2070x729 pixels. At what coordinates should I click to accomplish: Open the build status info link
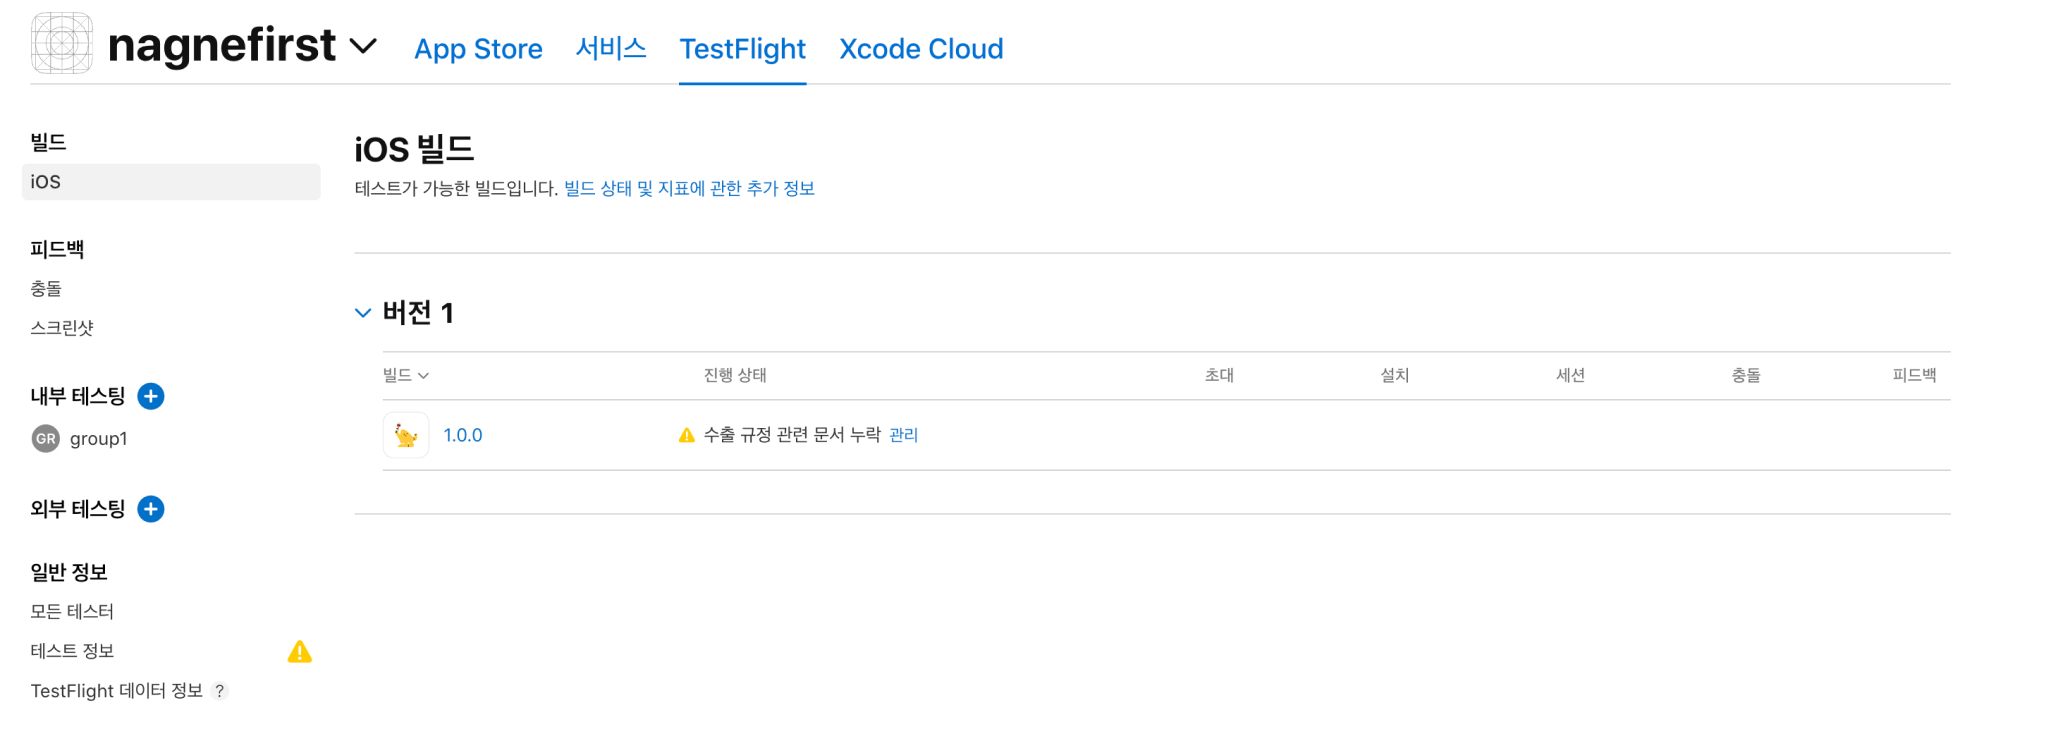click(689, 188)
